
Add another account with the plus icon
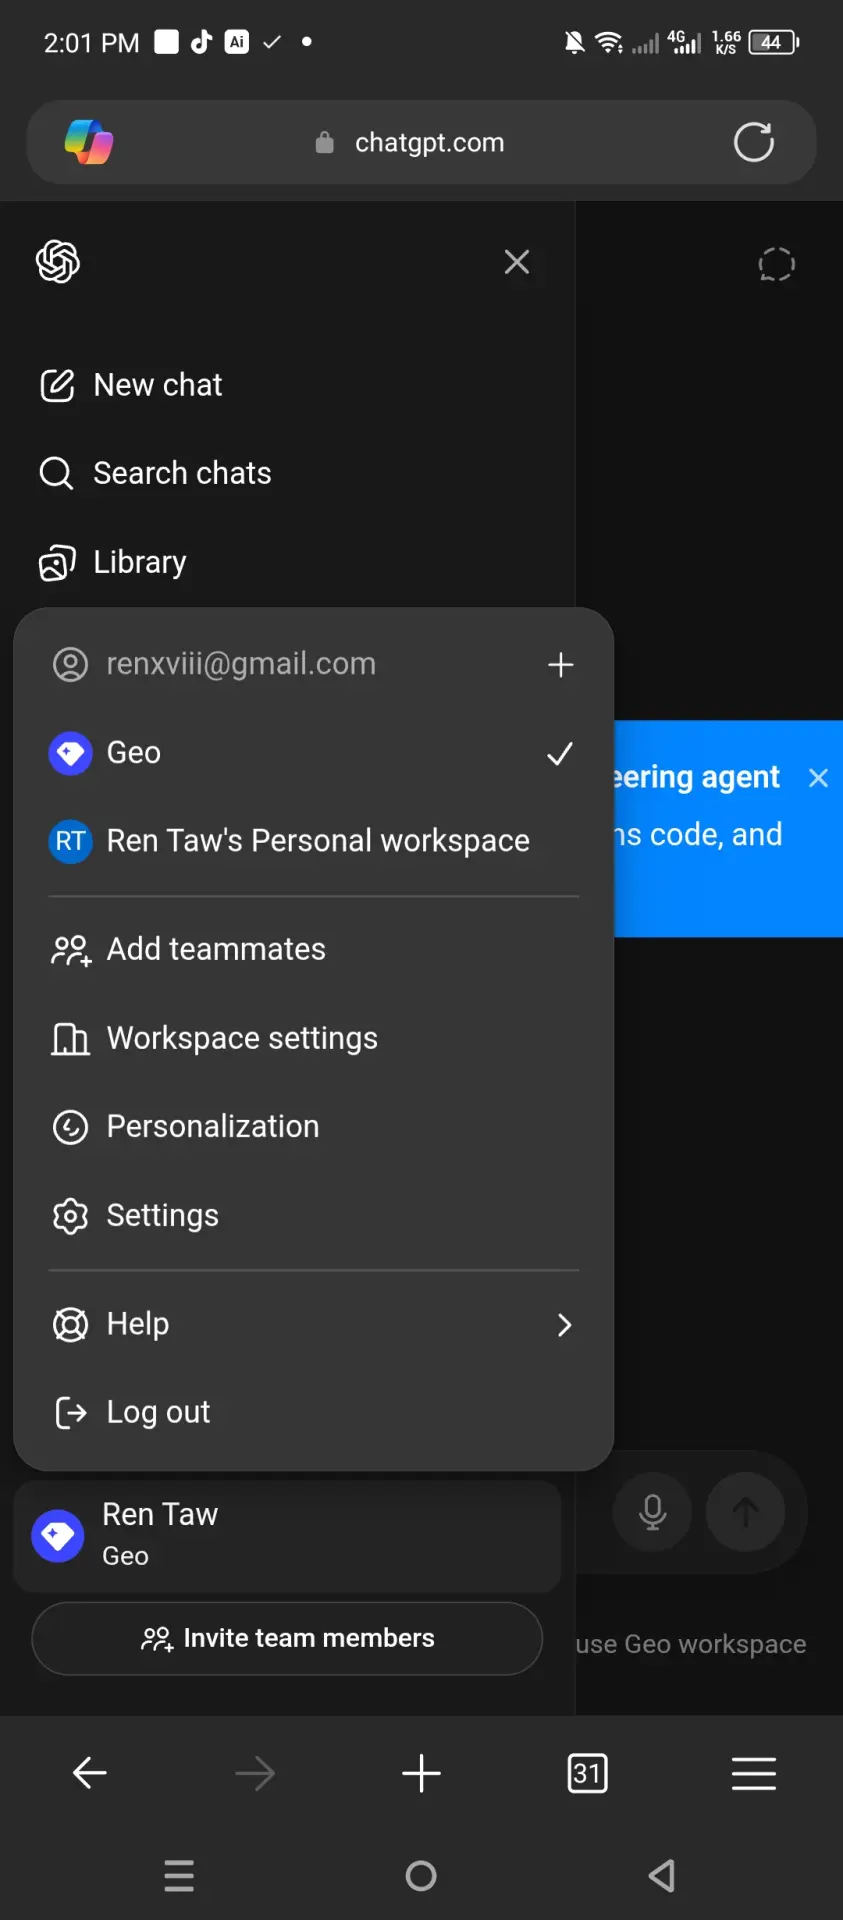[561, 665]
